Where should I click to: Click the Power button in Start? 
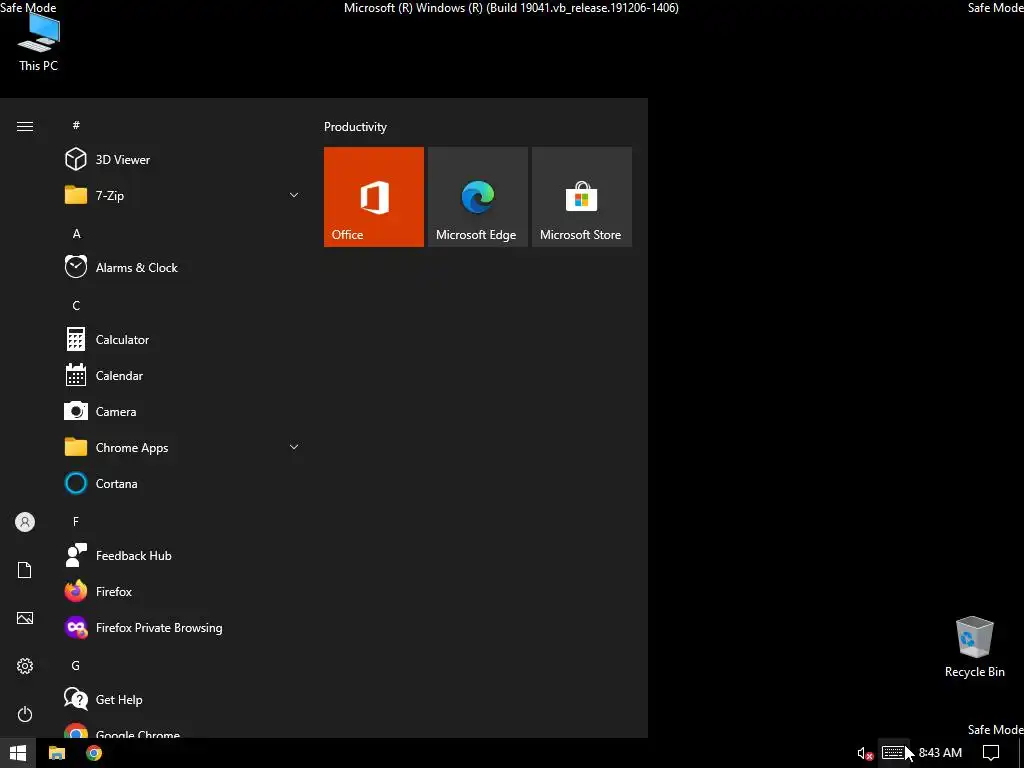pos(25,714)
